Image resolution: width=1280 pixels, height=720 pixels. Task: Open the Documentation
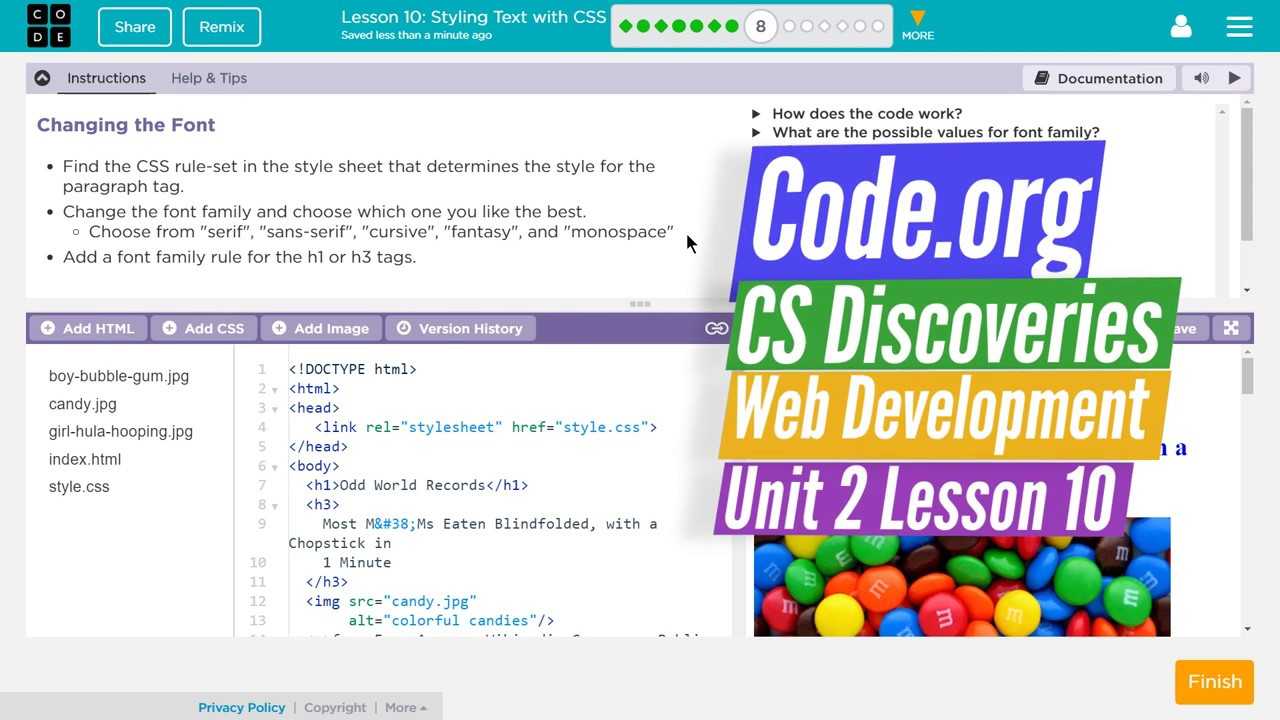click(x=1098, y=78)
